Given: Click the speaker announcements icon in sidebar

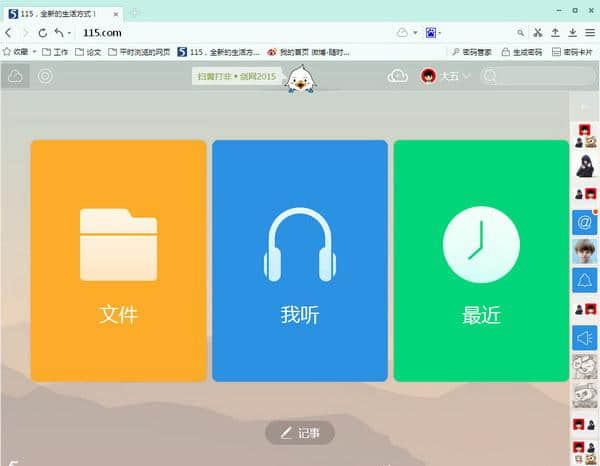Looking at the screenshot, I should pos(584,338).
